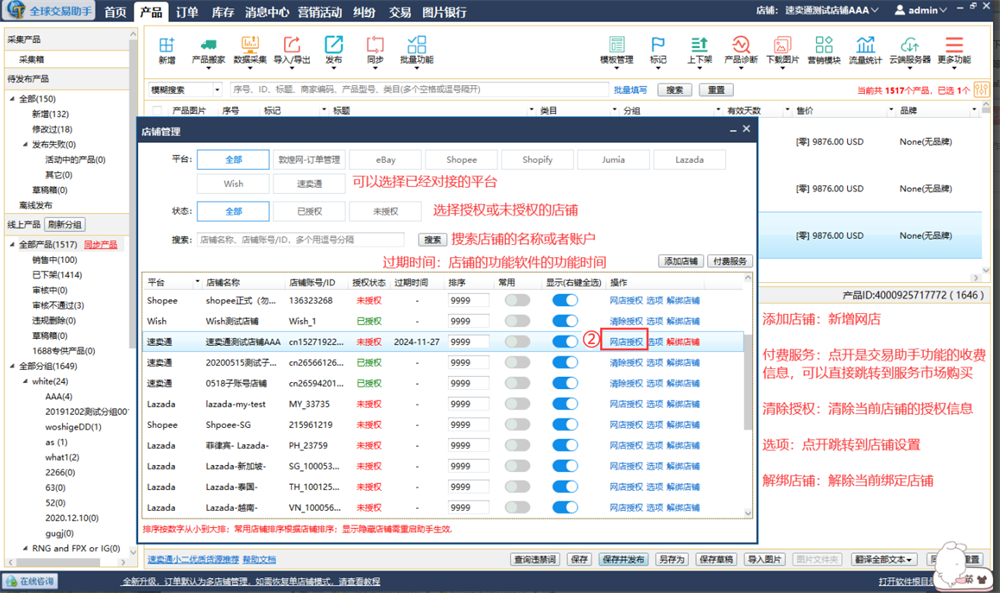The width and height of the screenshot is (1000, 593).
Task: Click the left panel horizontal scrollbar
Action: (x=57, y=562)
